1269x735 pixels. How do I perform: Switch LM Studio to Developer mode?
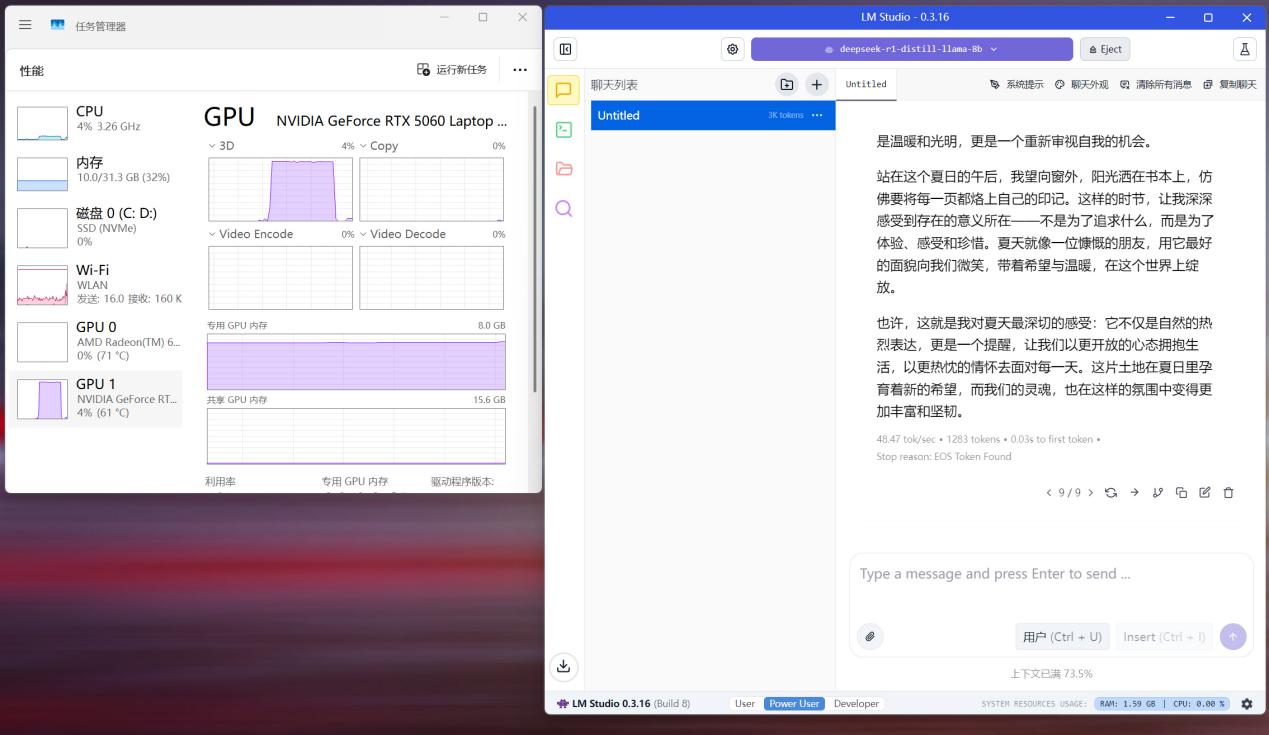click(856, 703)
